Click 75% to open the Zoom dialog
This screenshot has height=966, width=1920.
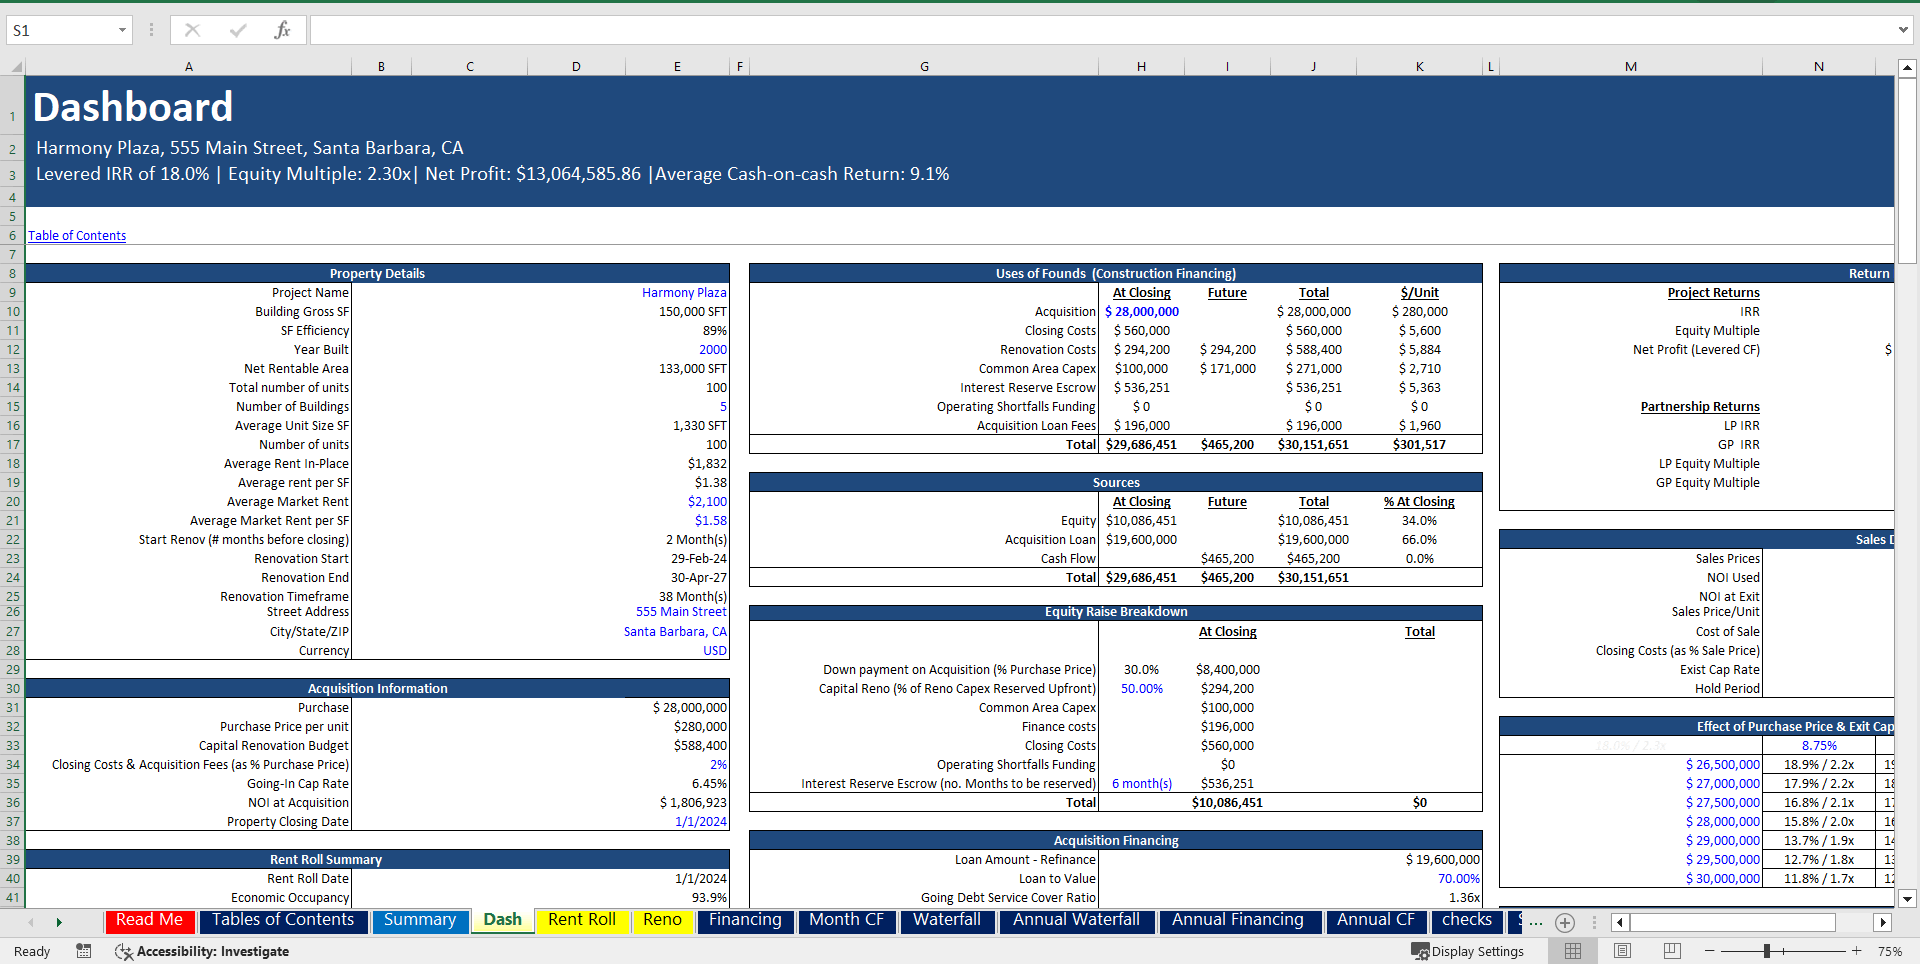click(1887, 951)
